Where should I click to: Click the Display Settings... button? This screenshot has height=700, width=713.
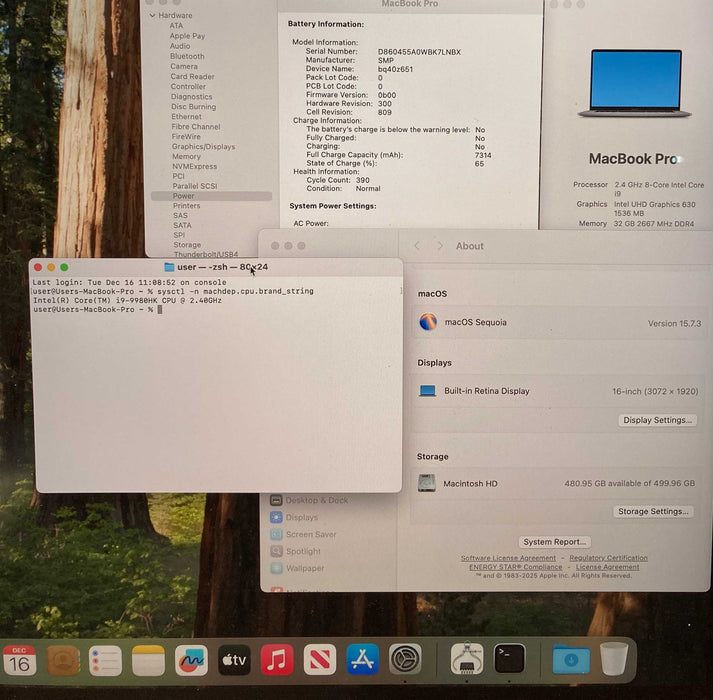[657, 420]
